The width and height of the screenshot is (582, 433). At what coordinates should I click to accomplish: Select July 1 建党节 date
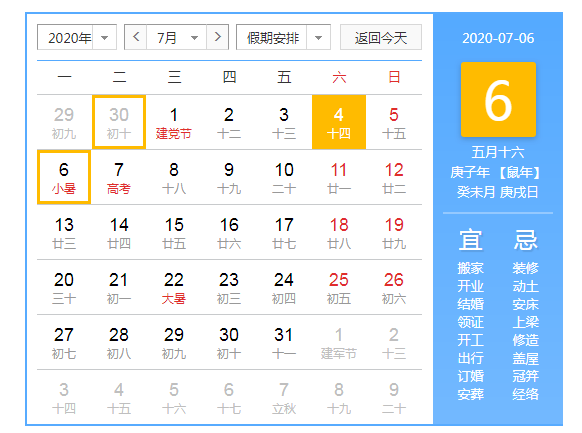click(174, 122)
